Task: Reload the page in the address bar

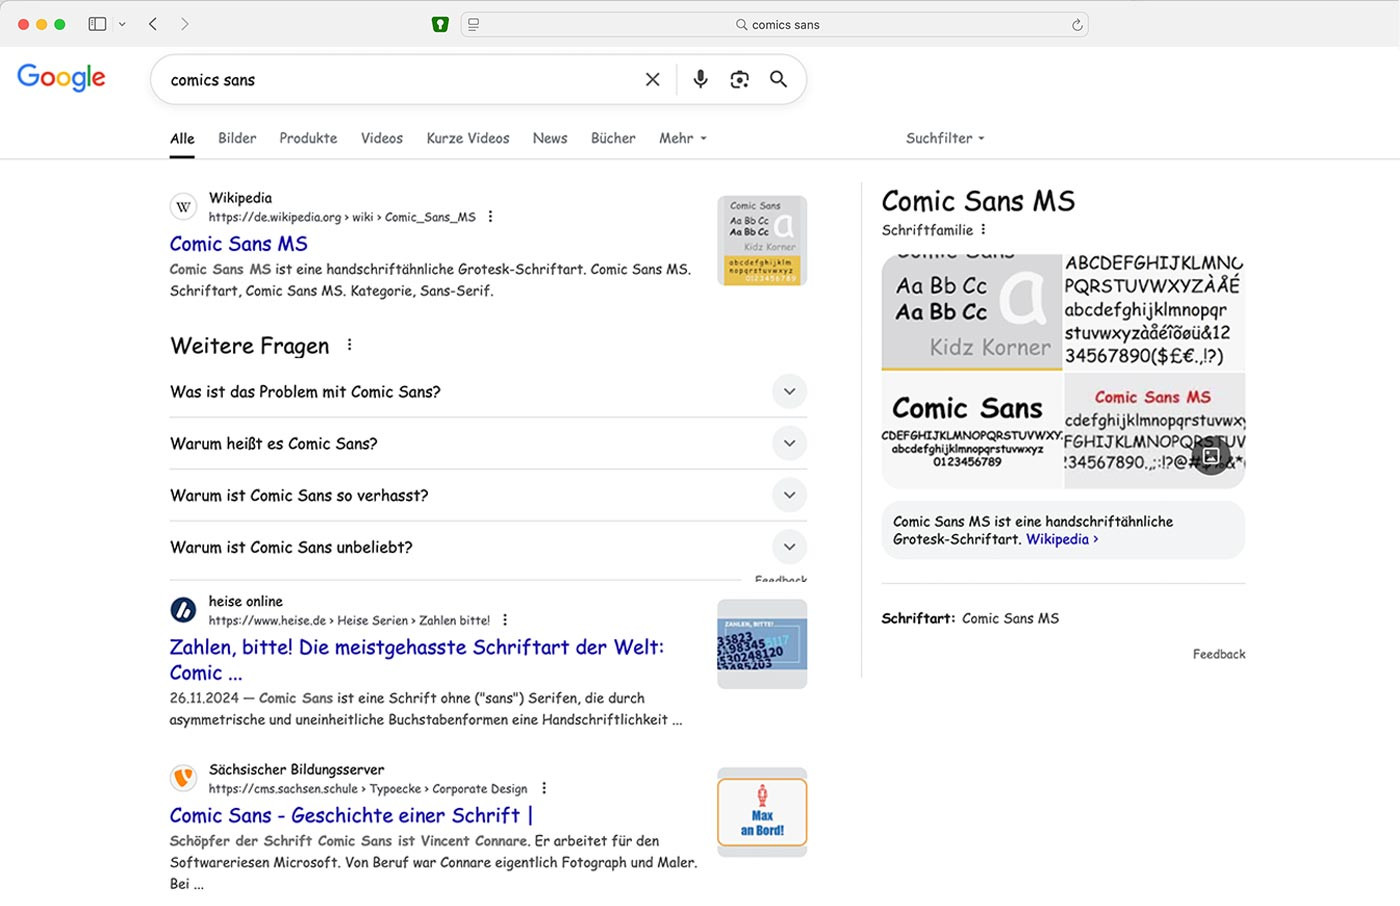Action: 1077,25
